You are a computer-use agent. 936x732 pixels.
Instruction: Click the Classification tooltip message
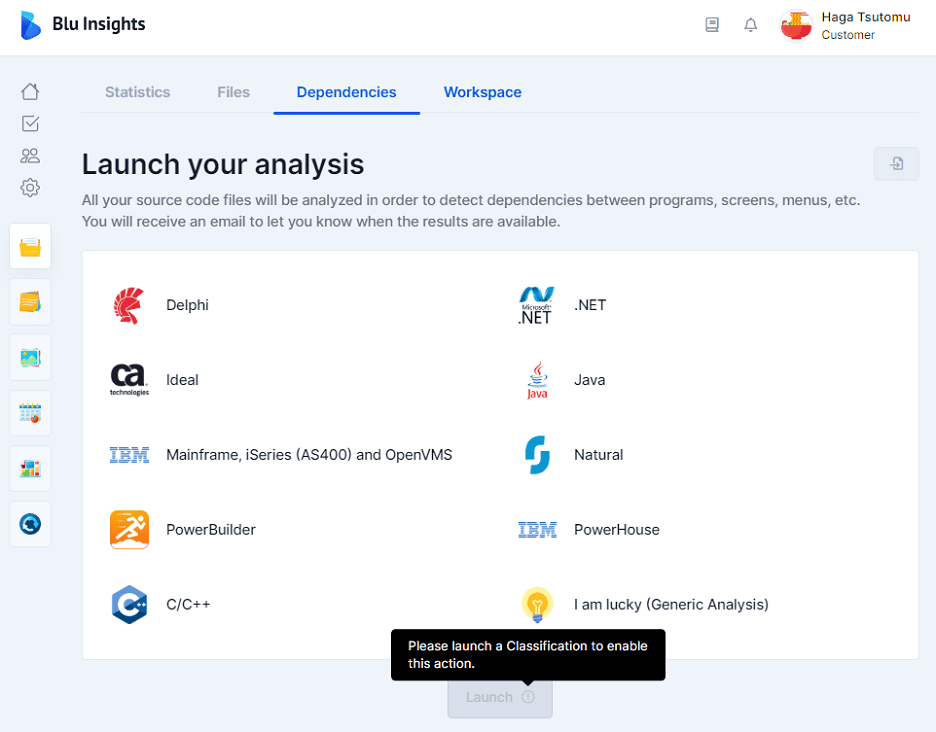tap(528, 654)
